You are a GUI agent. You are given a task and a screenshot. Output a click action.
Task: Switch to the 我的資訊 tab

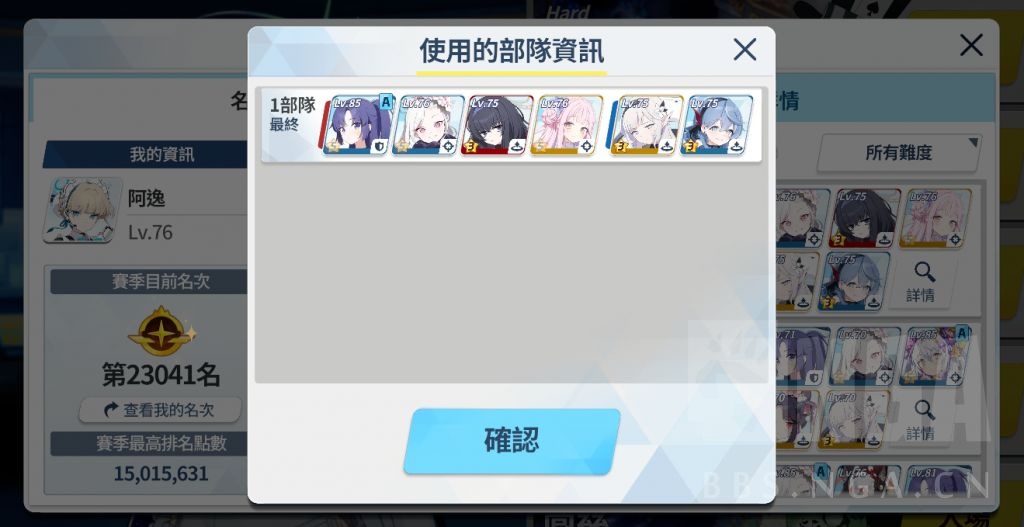click(161, 155)
